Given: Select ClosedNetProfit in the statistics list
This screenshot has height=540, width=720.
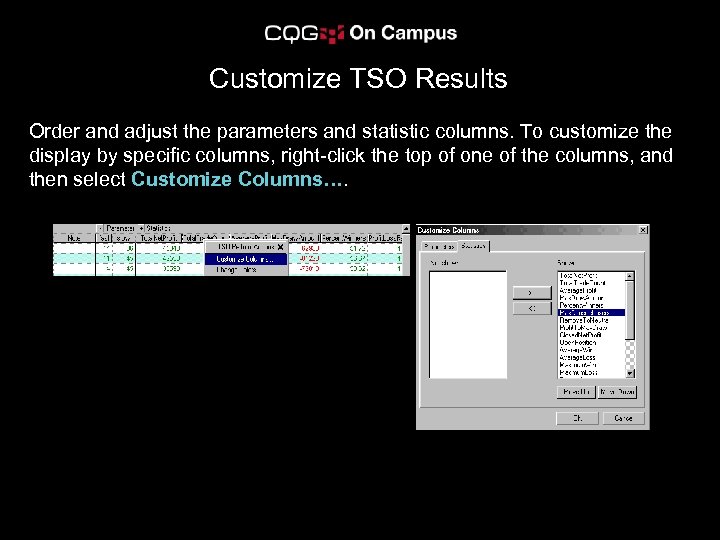Looking at the screenshot, I should 591,335.
